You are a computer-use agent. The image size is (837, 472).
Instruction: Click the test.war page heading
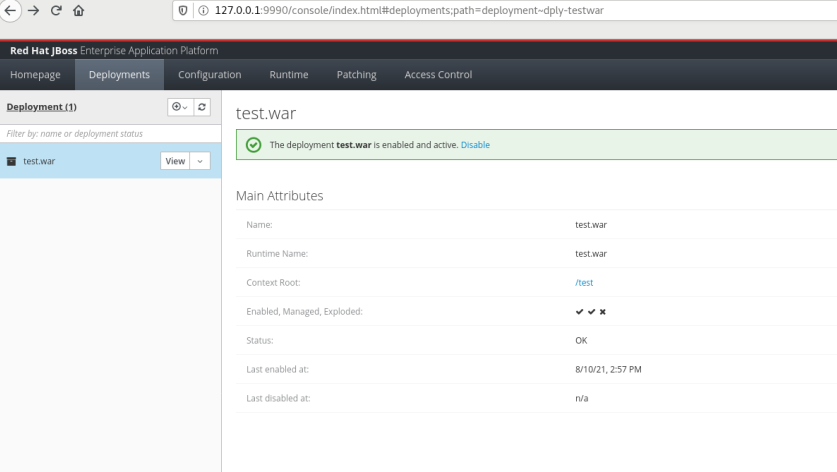pos(266,113)
